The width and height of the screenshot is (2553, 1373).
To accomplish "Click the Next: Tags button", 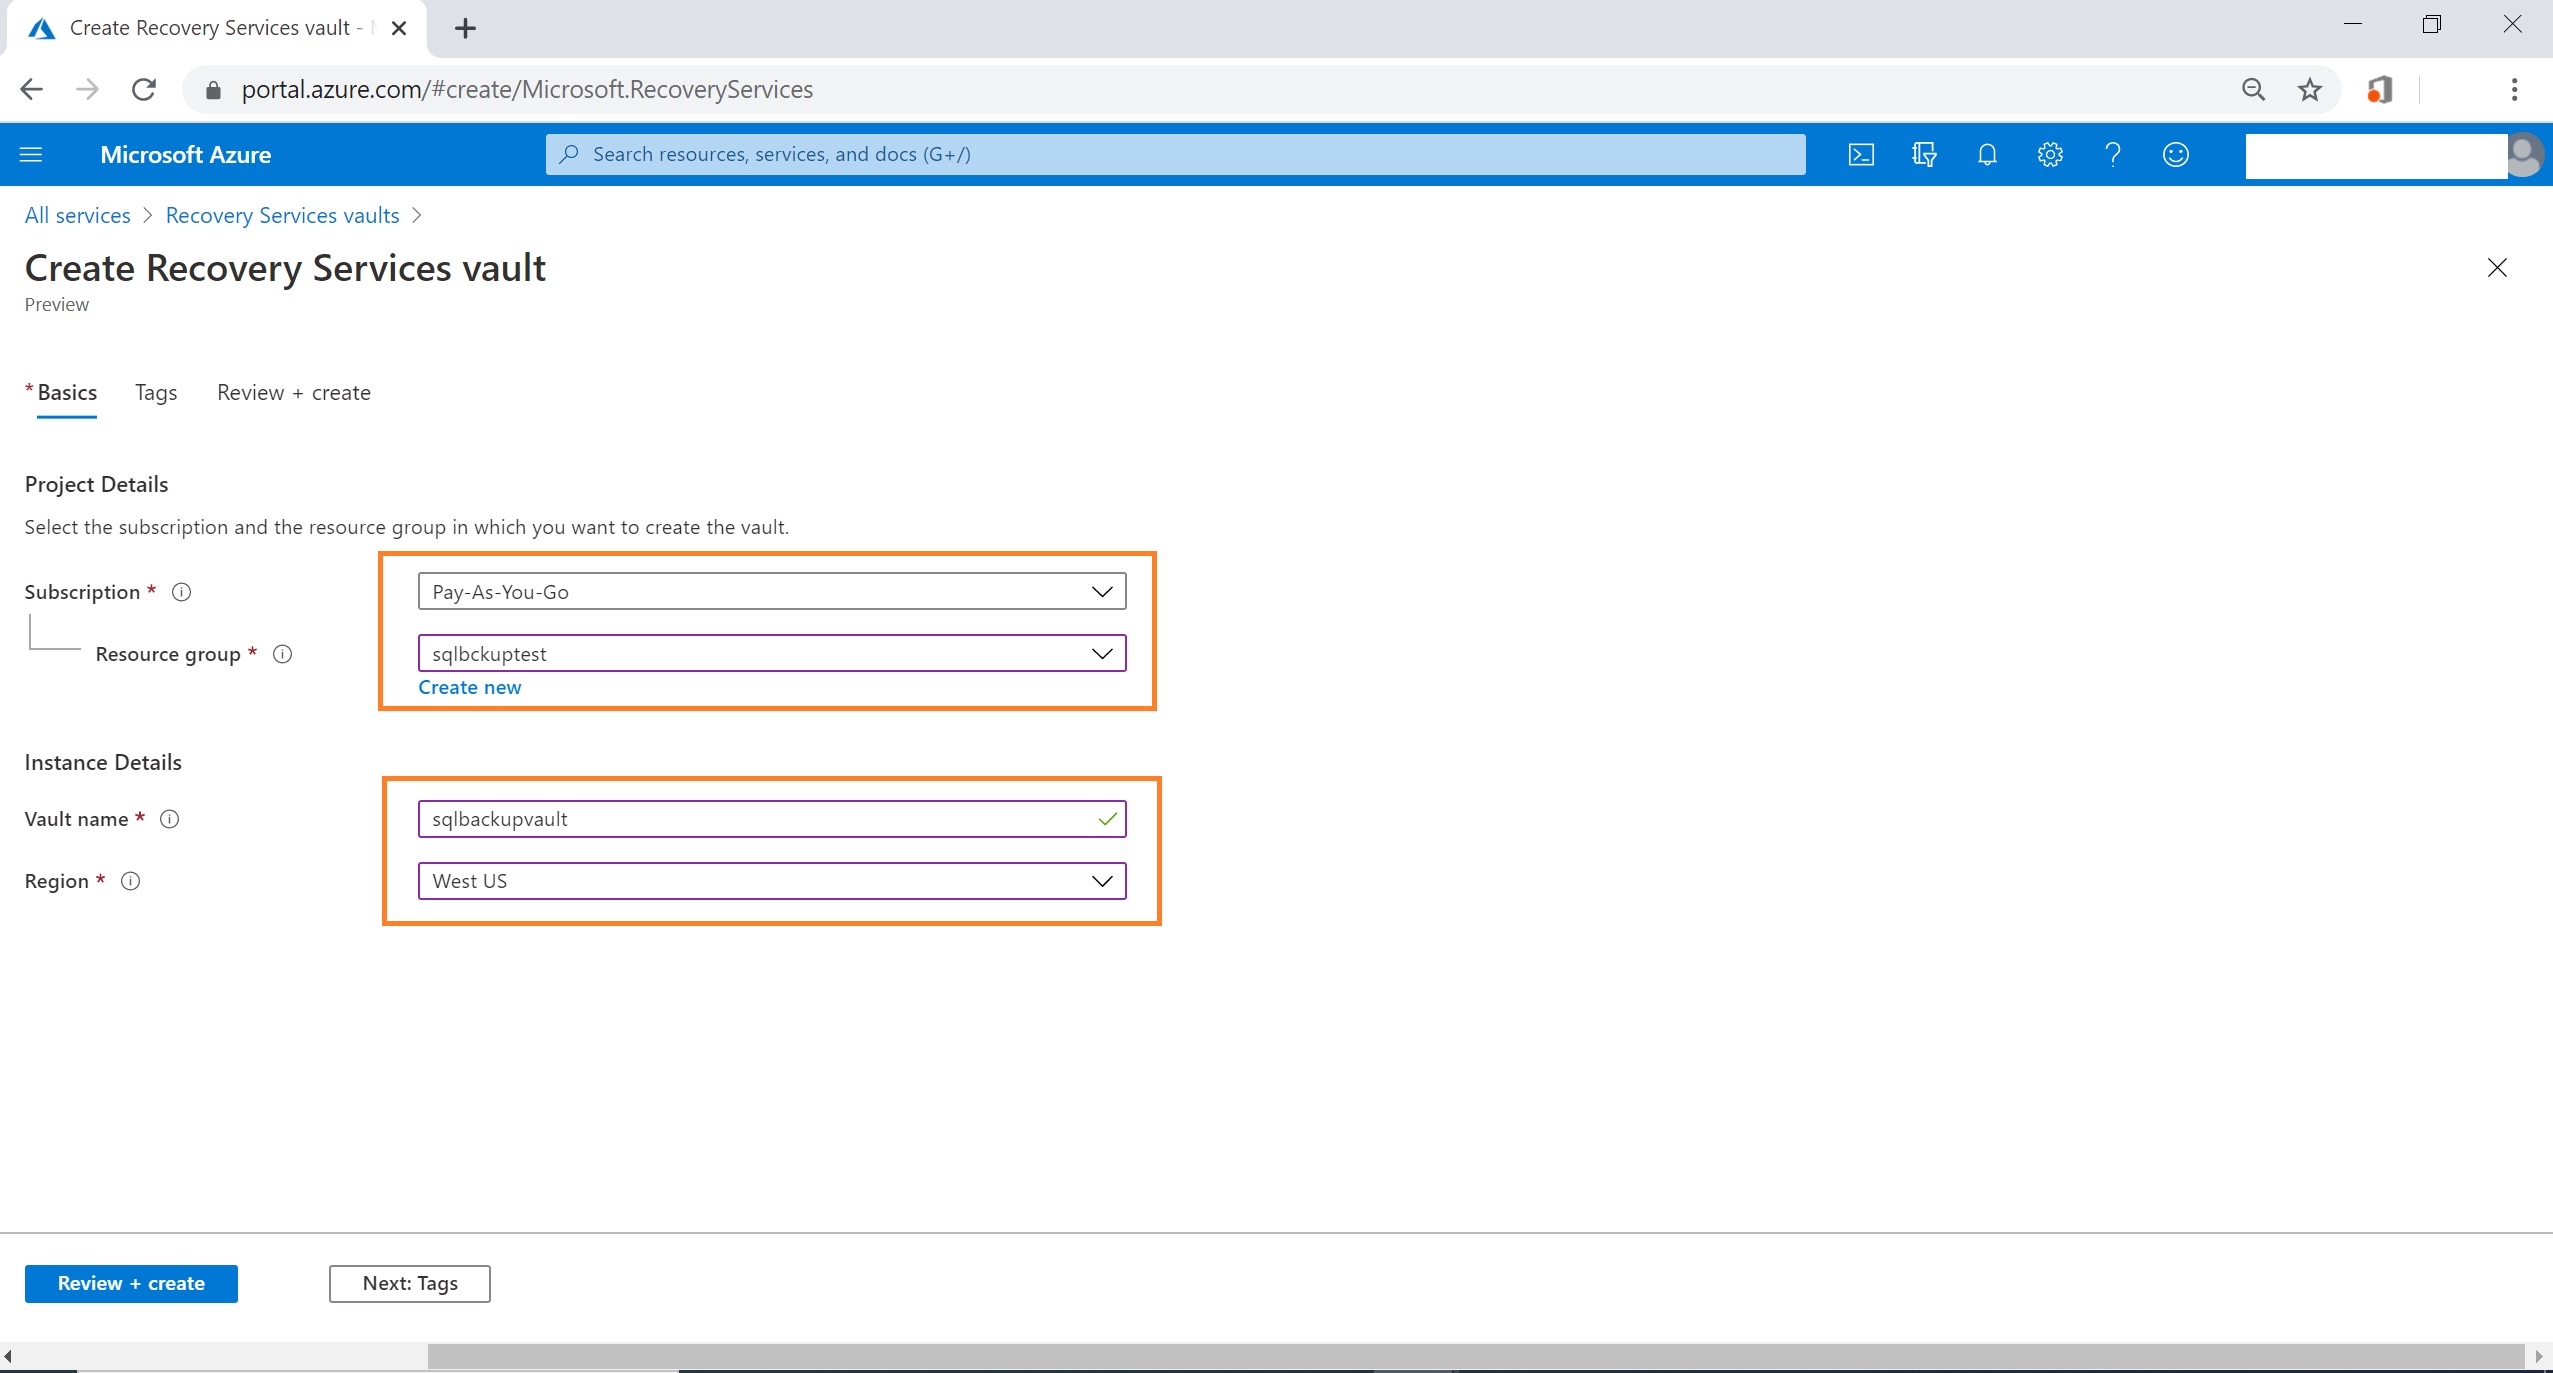I will (x=409, y=1283).
